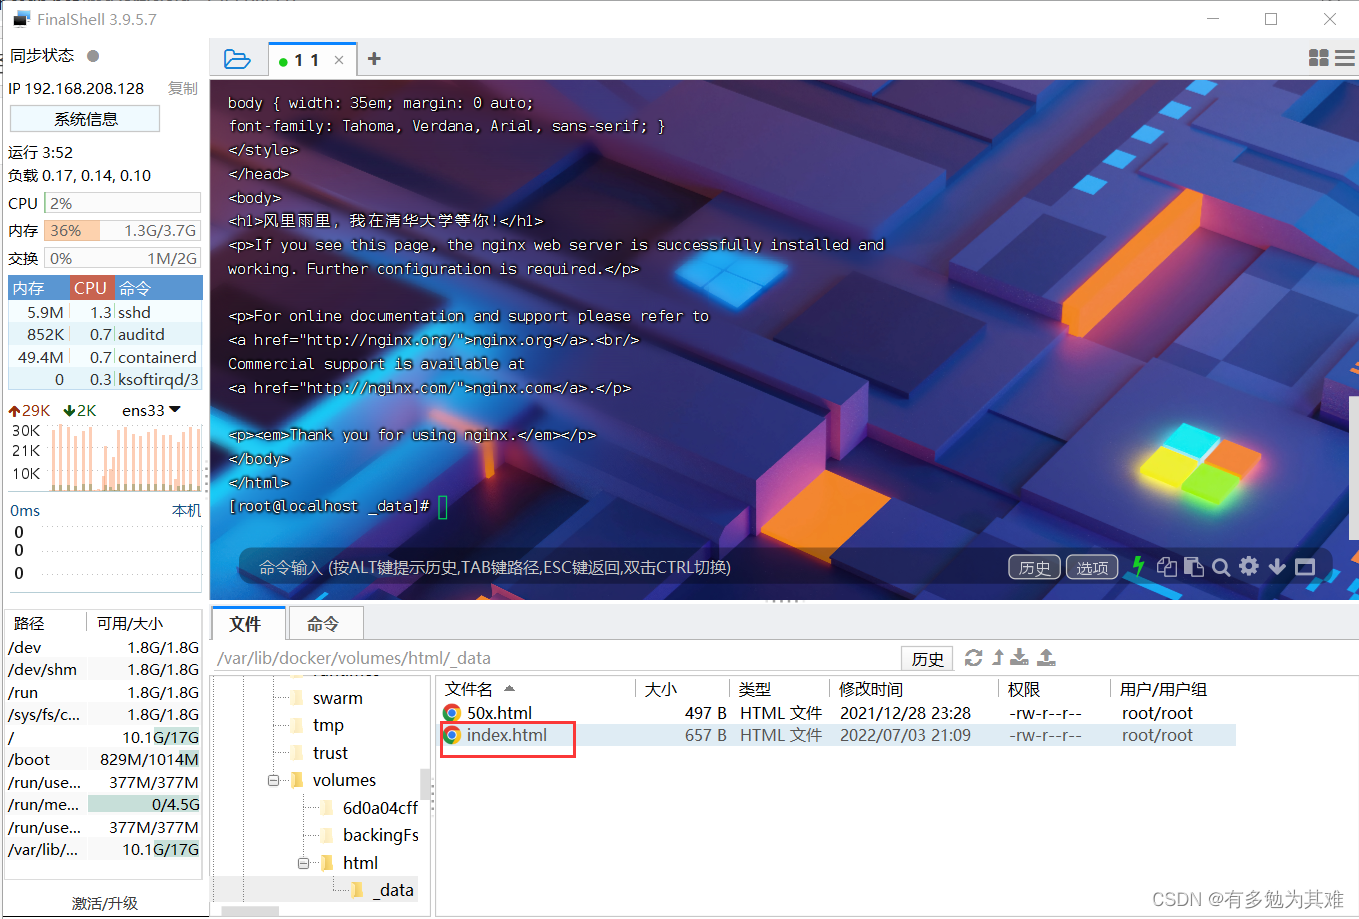Collapse the volumes folder in the tree

[x=273, y=780]
